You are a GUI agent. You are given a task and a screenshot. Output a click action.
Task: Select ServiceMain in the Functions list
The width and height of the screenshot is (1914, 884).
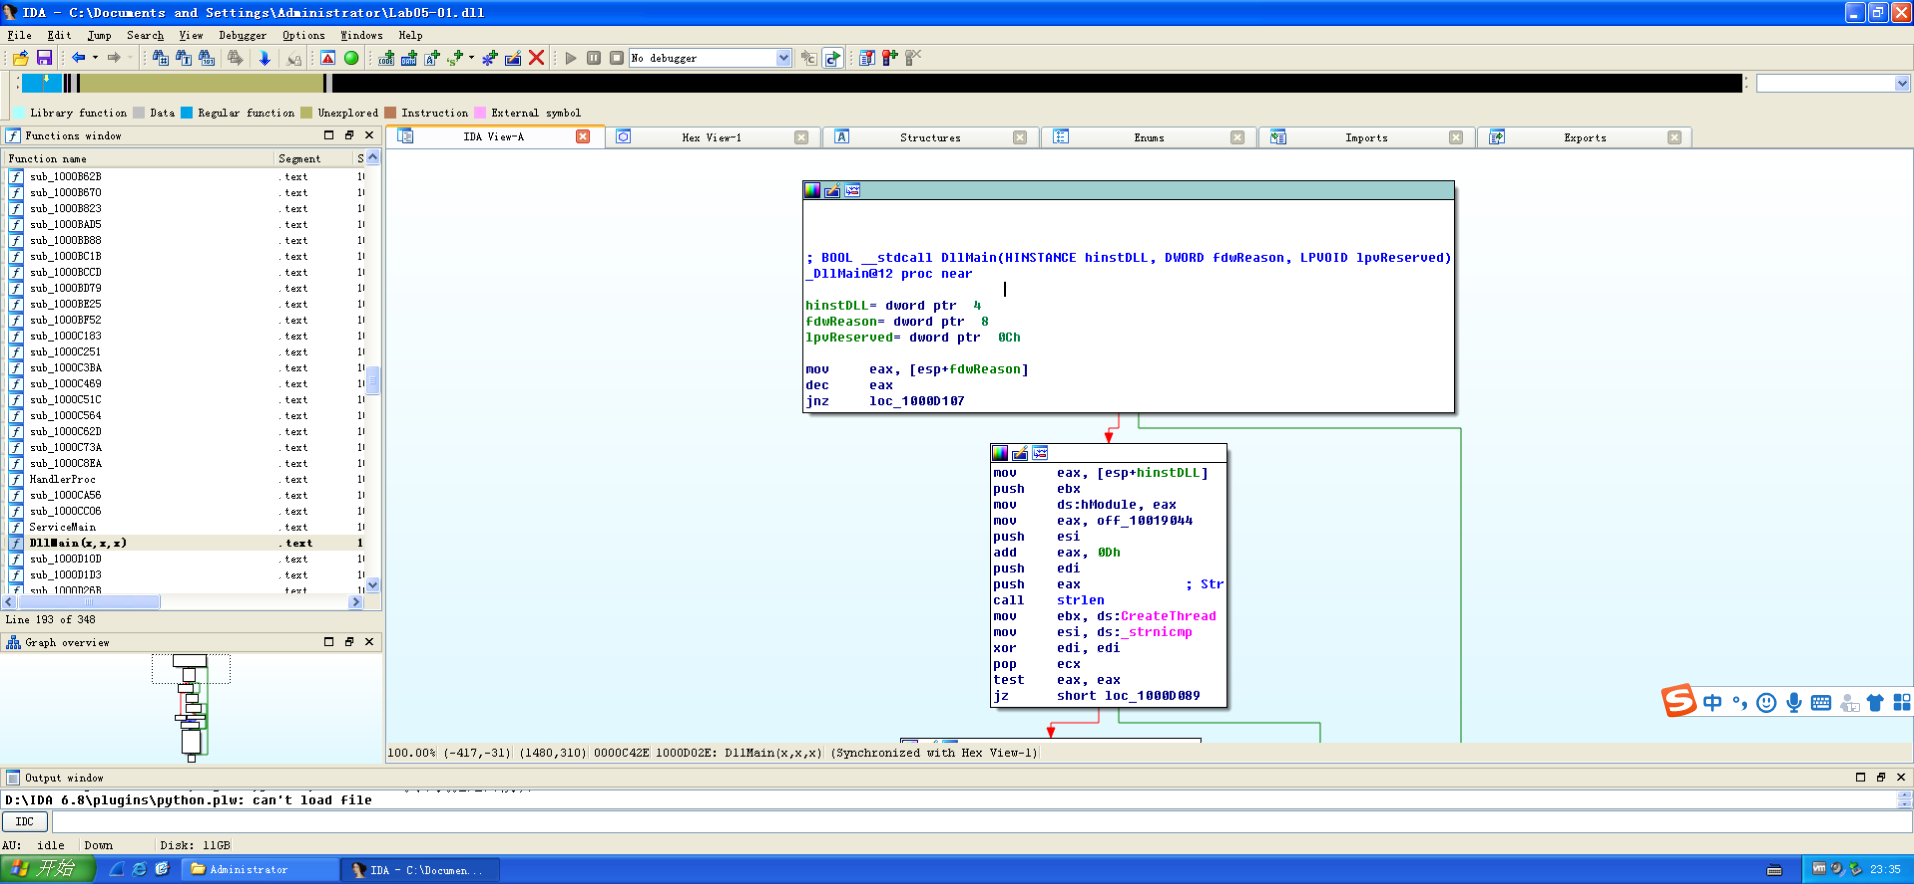pyautogui.click(x=63, y=527)
